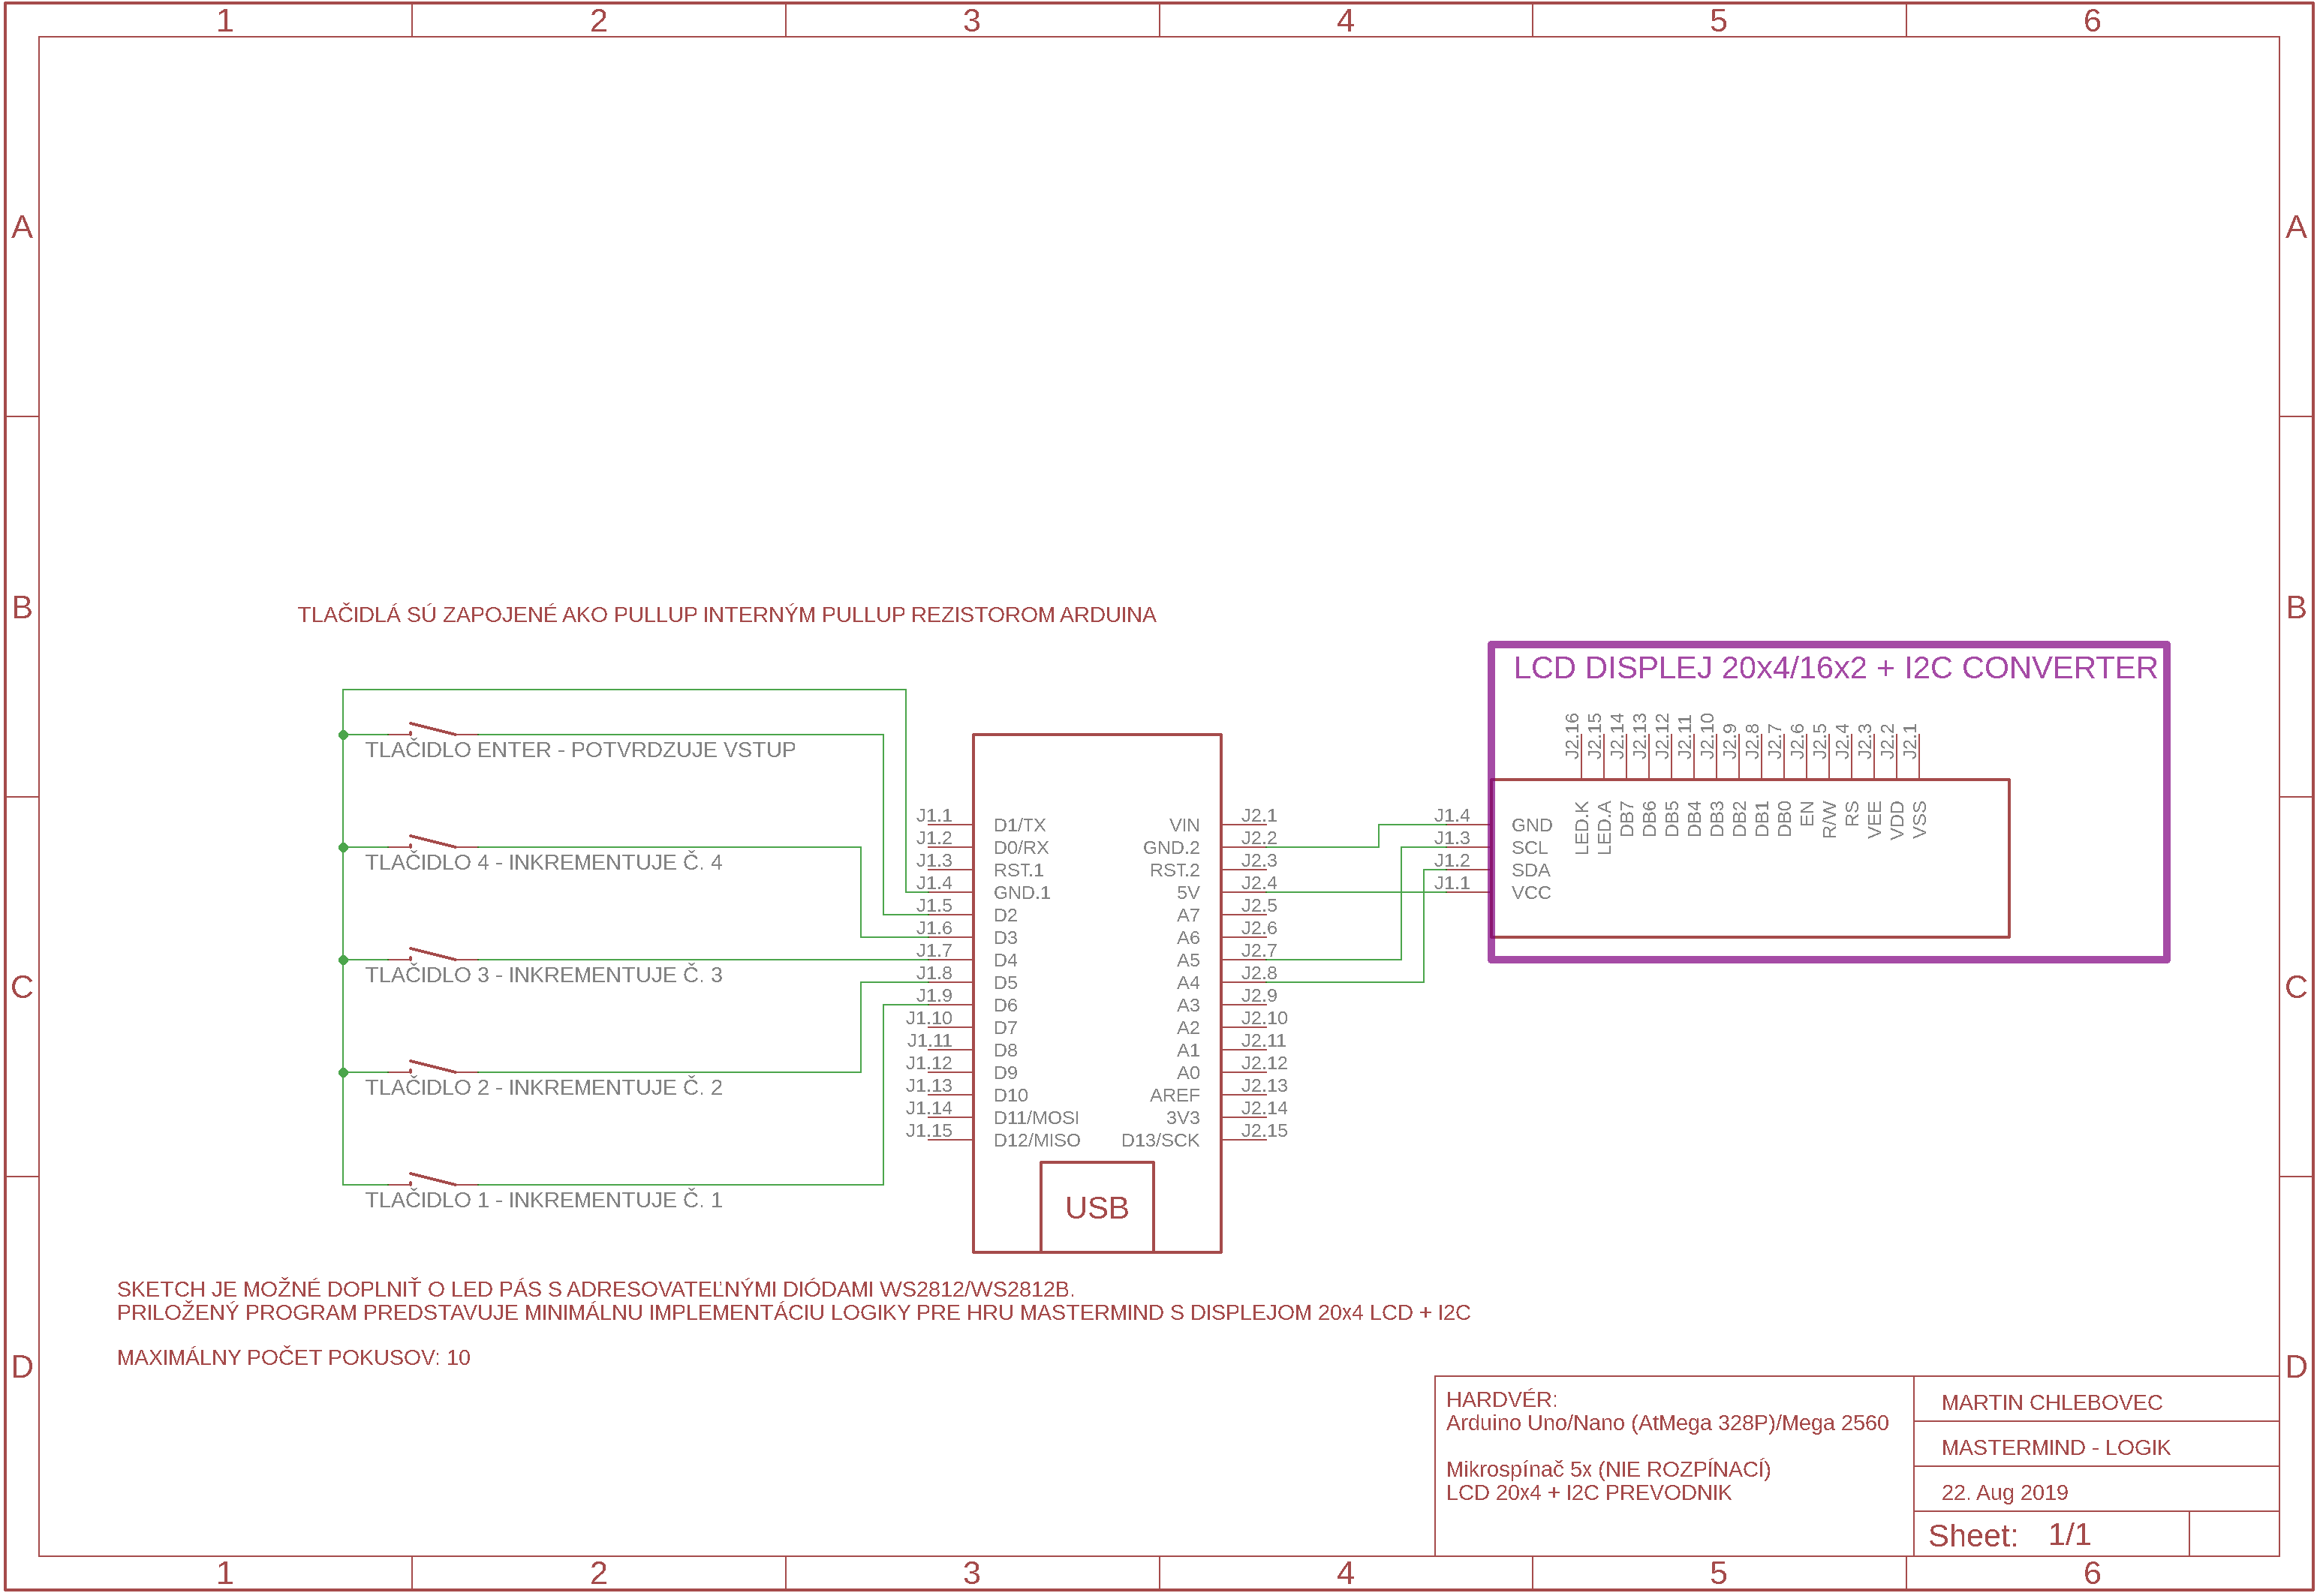Click the 'TLAČIDLO ENTER - POTVRDZUJE VSTUP' label
Image resolution: width=2317 pixels, height=1596 pixels.
click(x=580, y=749)
